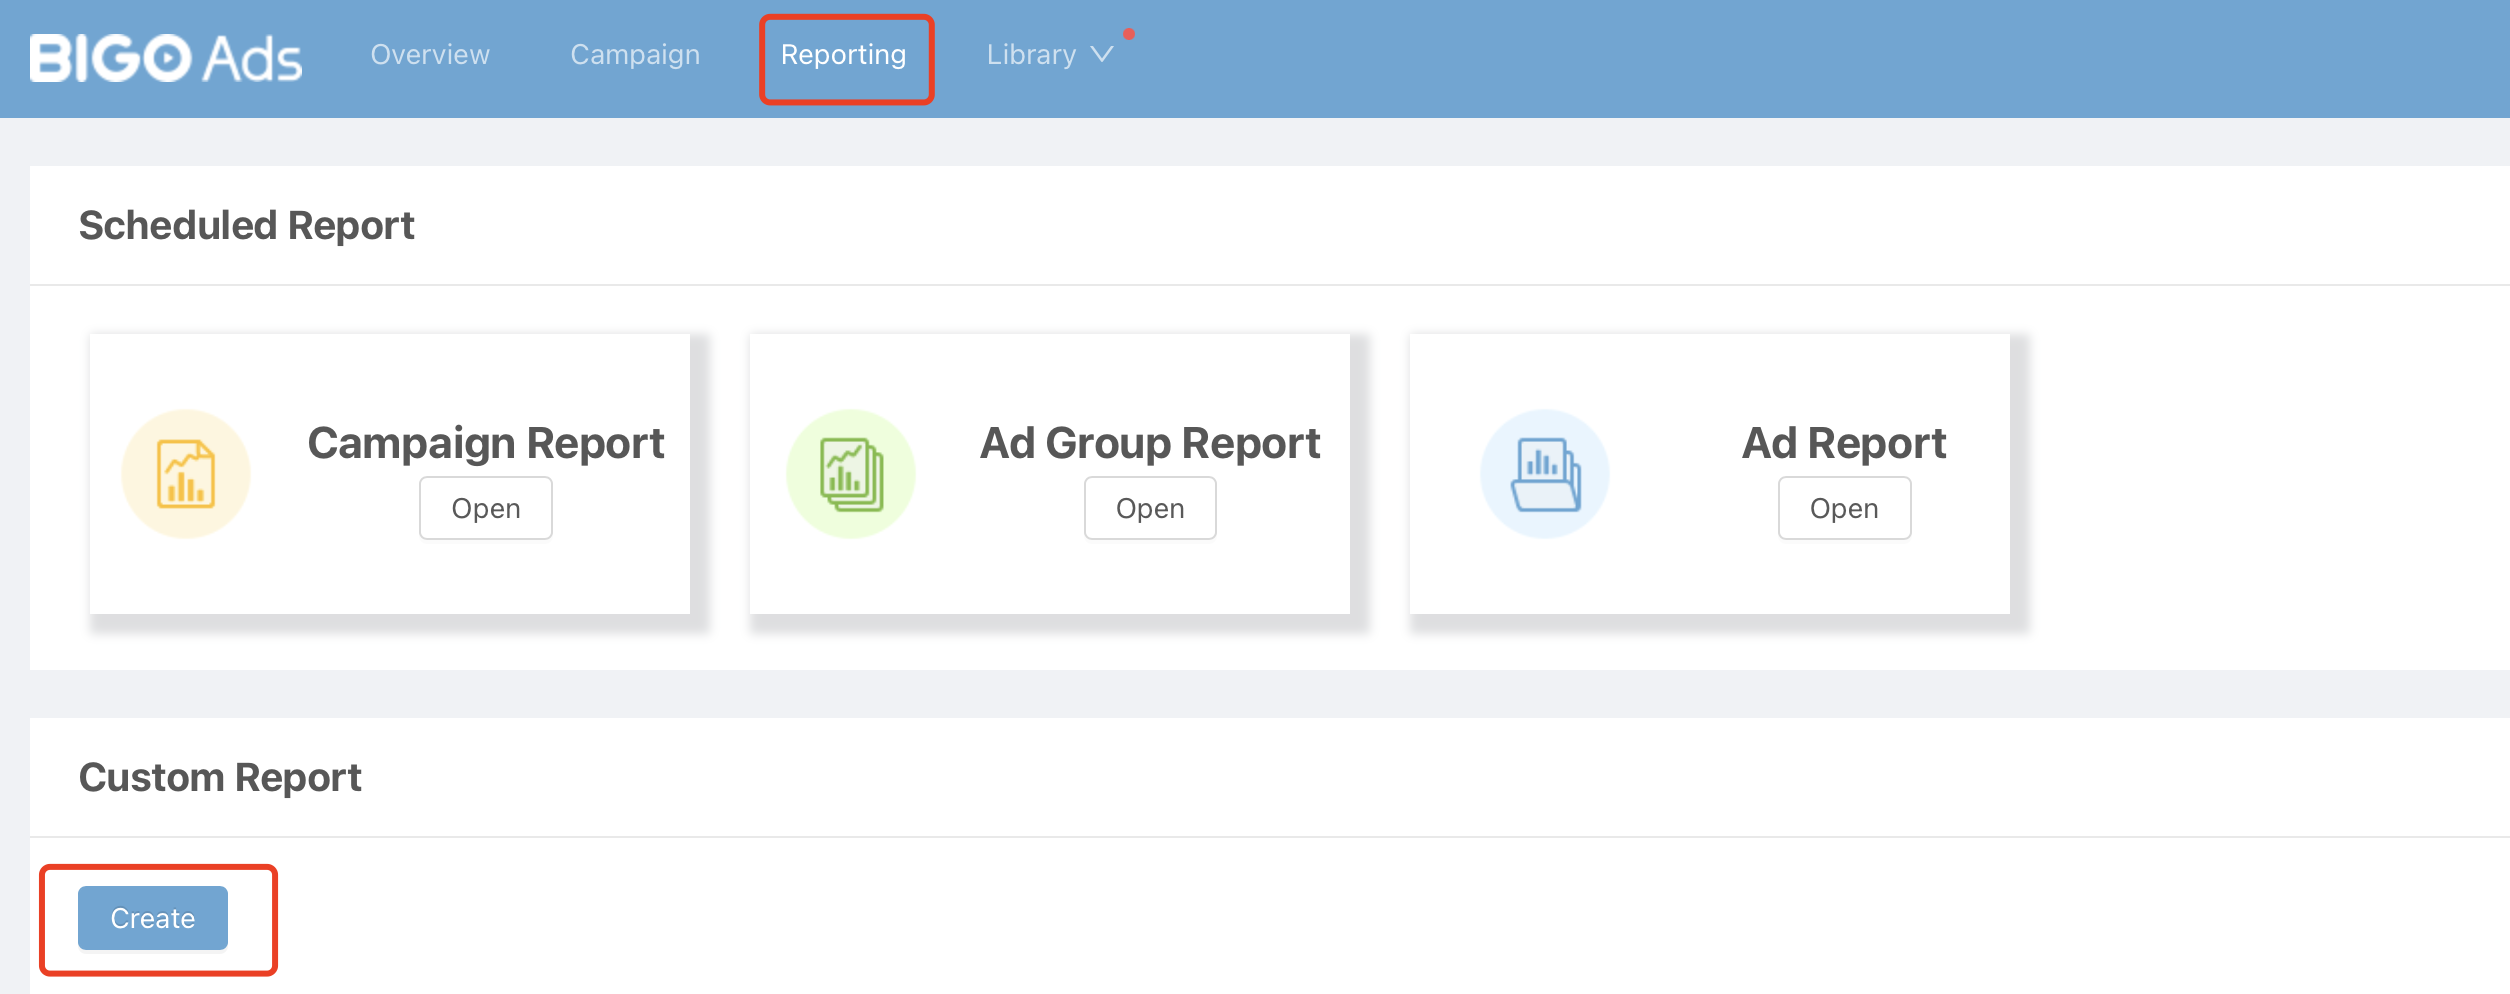The image size is (2510, 994).
Task: Click the Ad Report card title
Action: tap(1844, 443)
